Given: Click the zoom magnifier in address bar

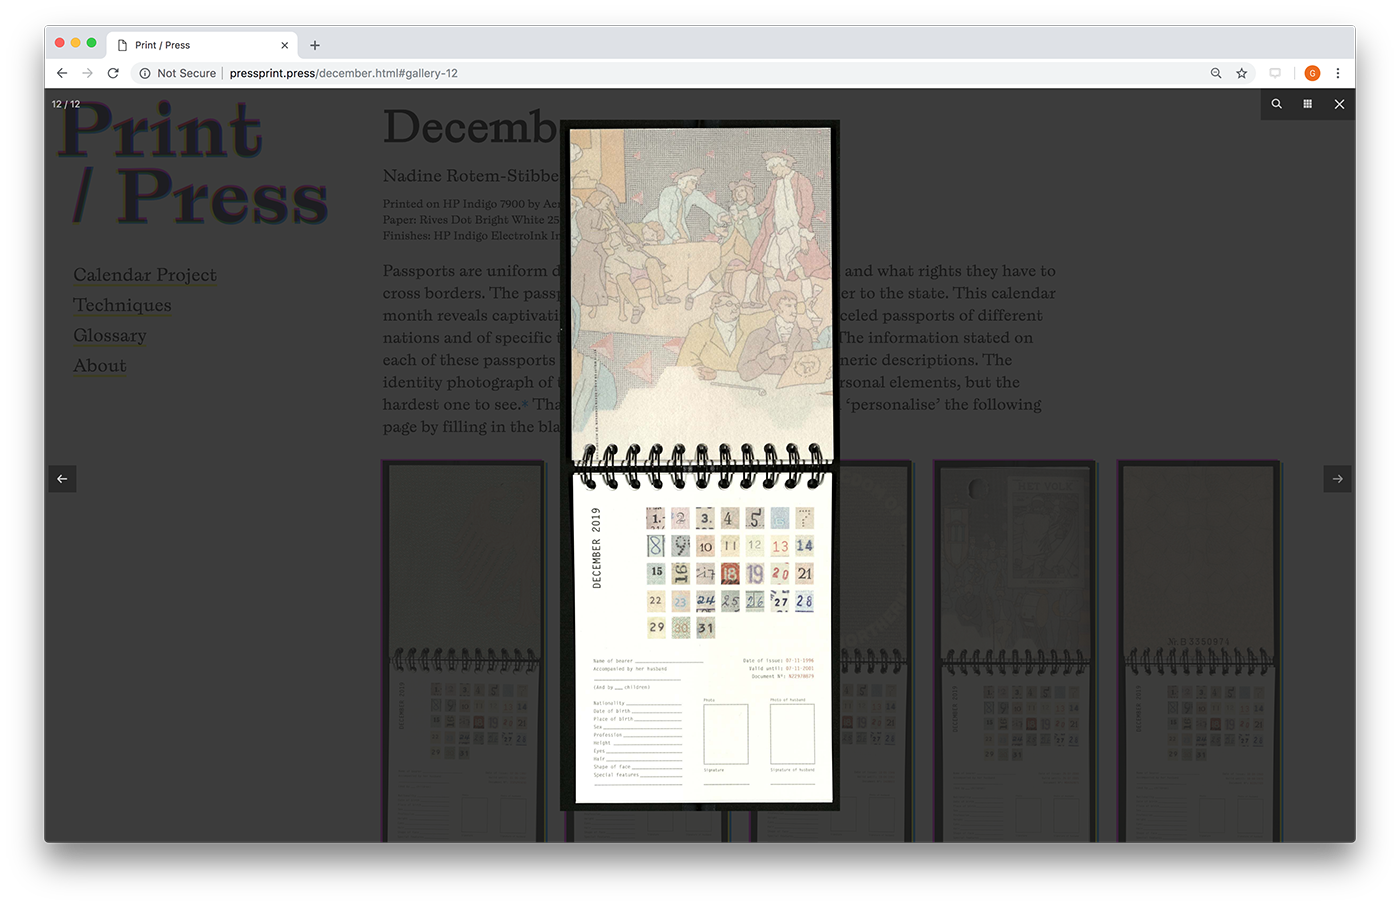Looking at the screenshot, I should click(x=1216, y=73).
